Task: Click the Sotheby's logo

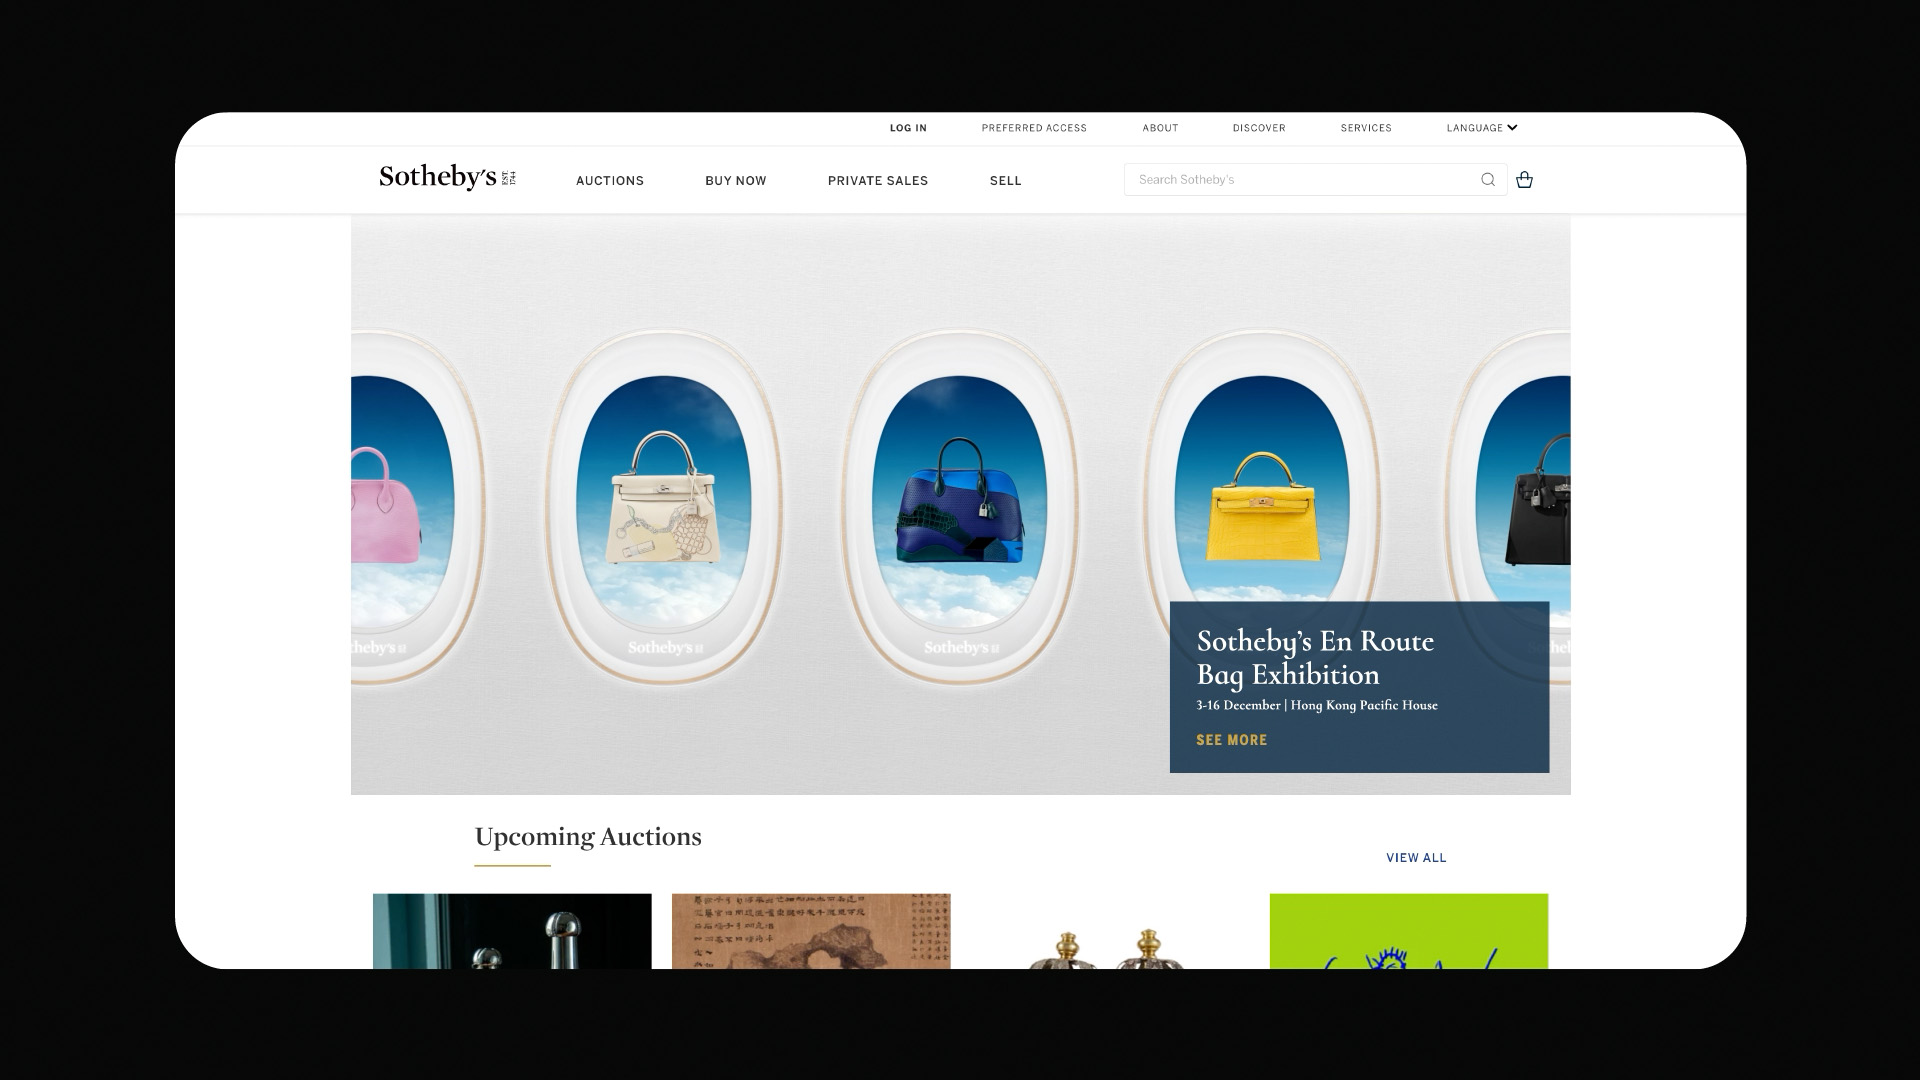Action: pos(447,178)
